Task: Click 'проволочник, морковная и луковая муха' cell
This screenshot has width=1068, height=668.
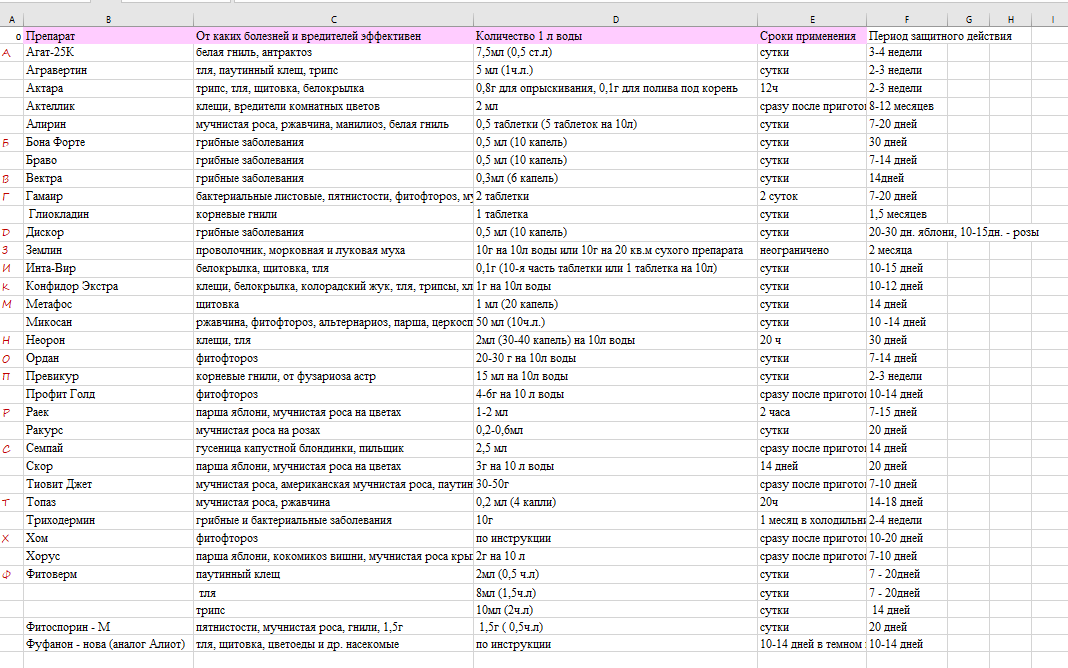Action: (333, 251)
